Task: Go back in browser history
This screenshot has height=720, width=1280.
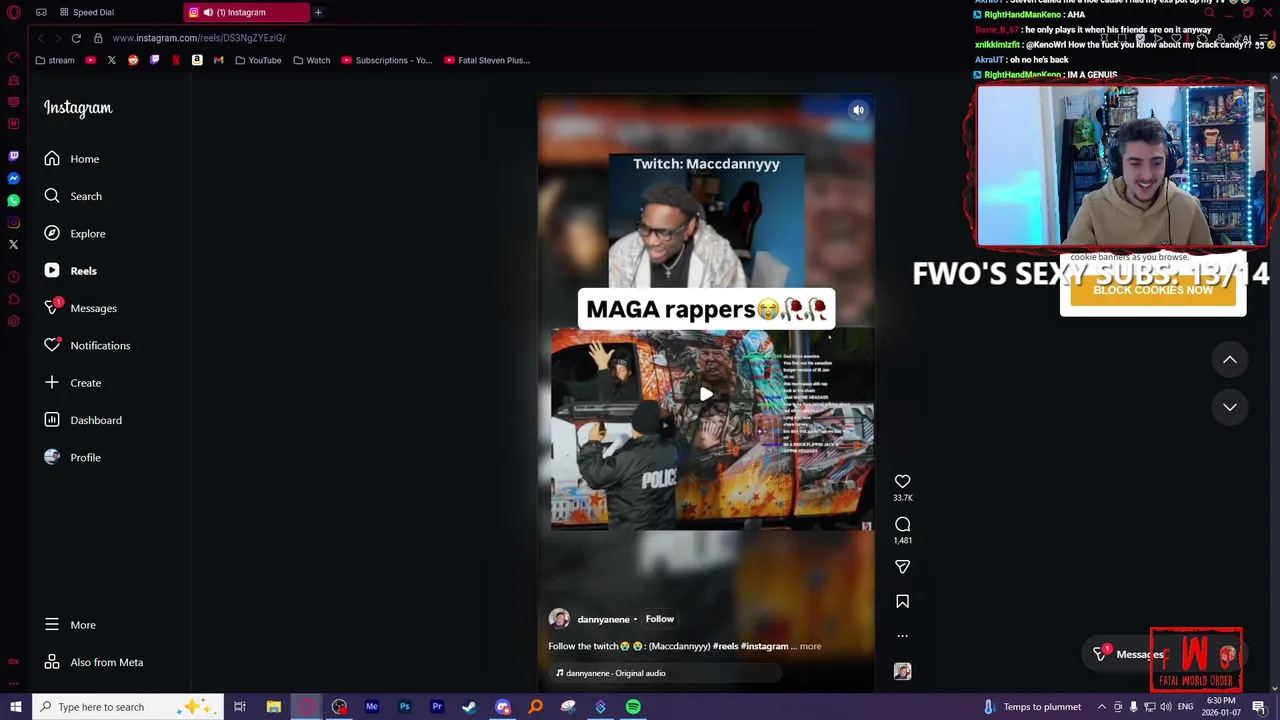Action: click(41, 38)
